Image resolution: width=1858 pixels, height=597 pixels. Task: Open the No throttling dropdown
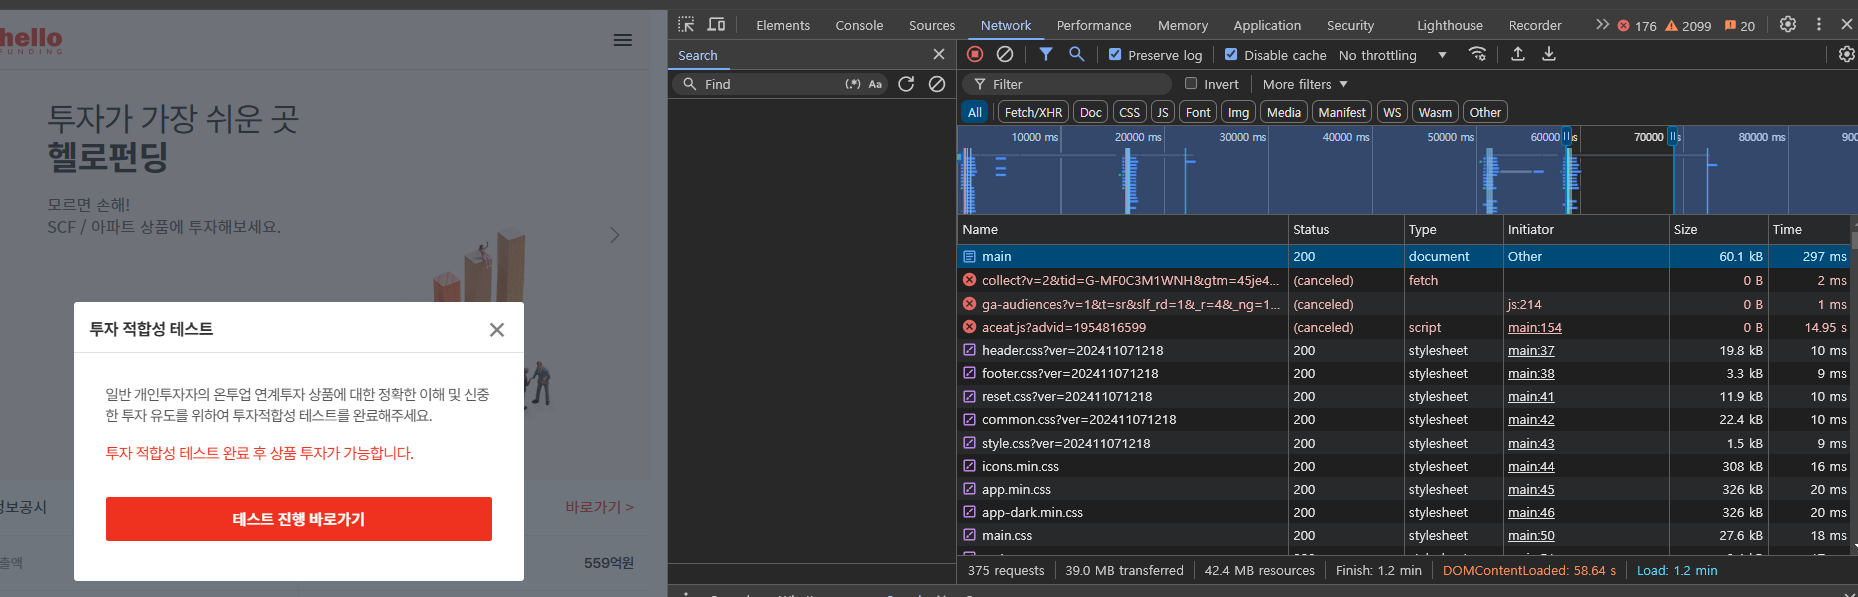coord(1393,55)
